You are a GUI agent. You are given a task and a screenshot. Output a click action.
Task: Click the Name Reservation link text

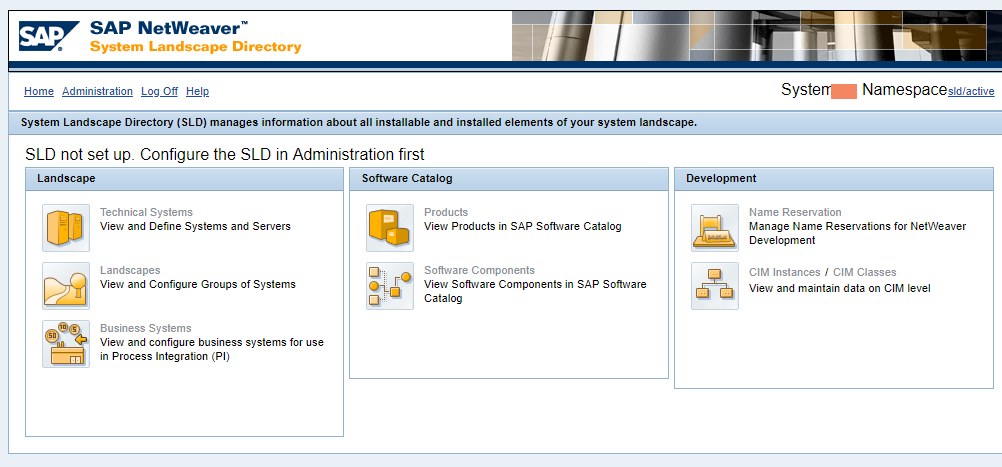pos(795,212)
